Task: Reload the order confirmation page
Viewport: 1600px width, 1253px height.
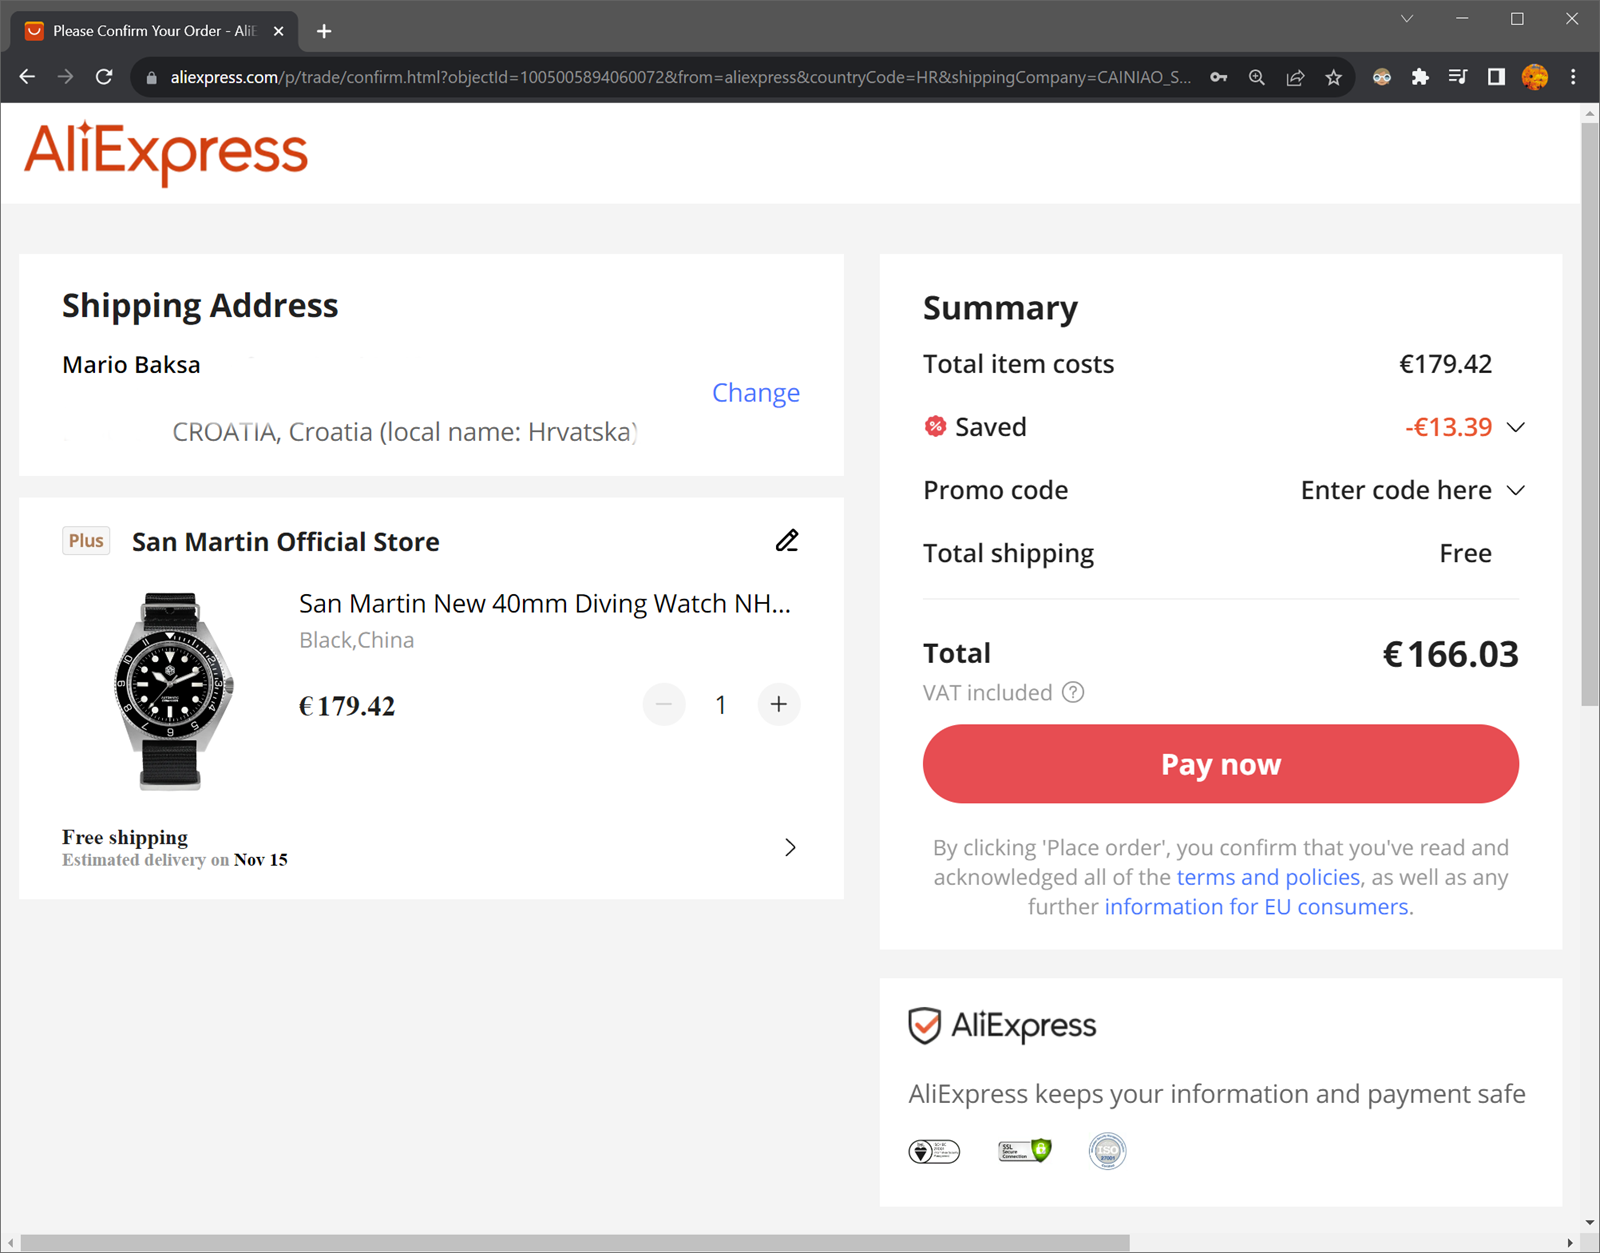Action: coord(104,77)
